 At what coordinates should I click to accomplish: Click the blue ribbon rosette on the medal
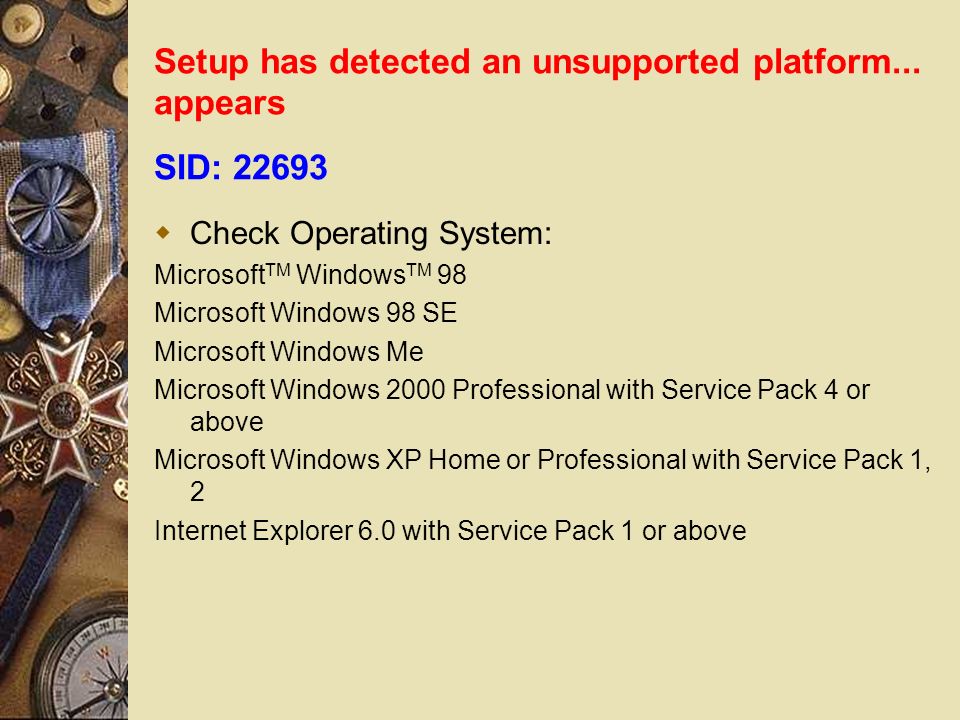(54, 209)
